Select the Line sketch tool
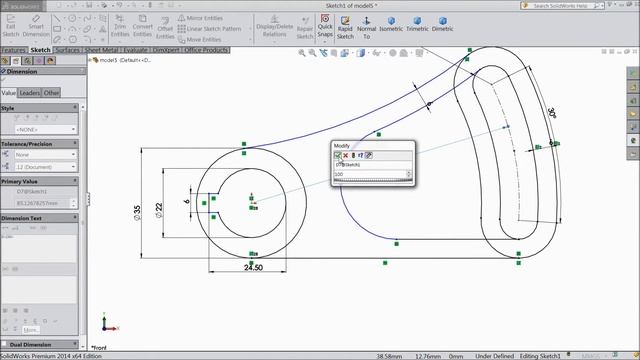This screenshot has height=360, width=640. click(57, 18)
